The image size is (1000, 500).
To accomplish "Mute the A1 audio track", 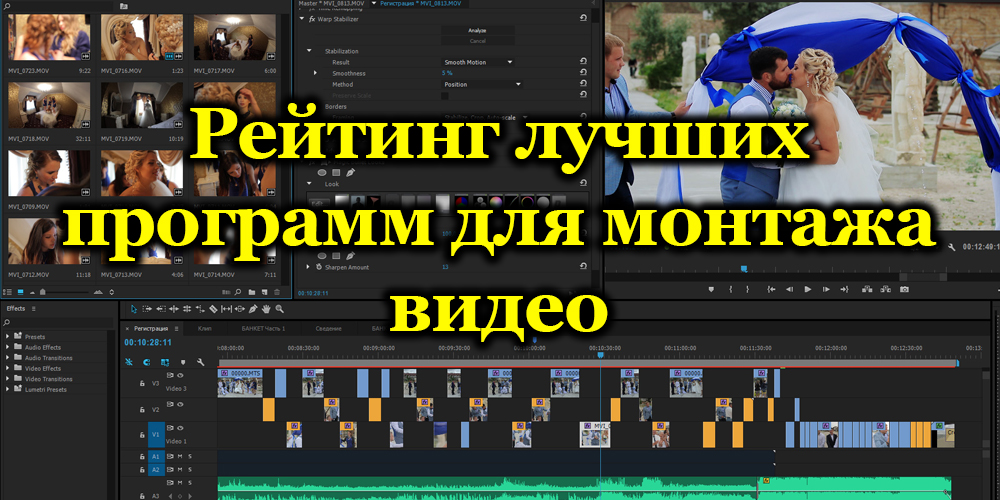I will point(180,457).
